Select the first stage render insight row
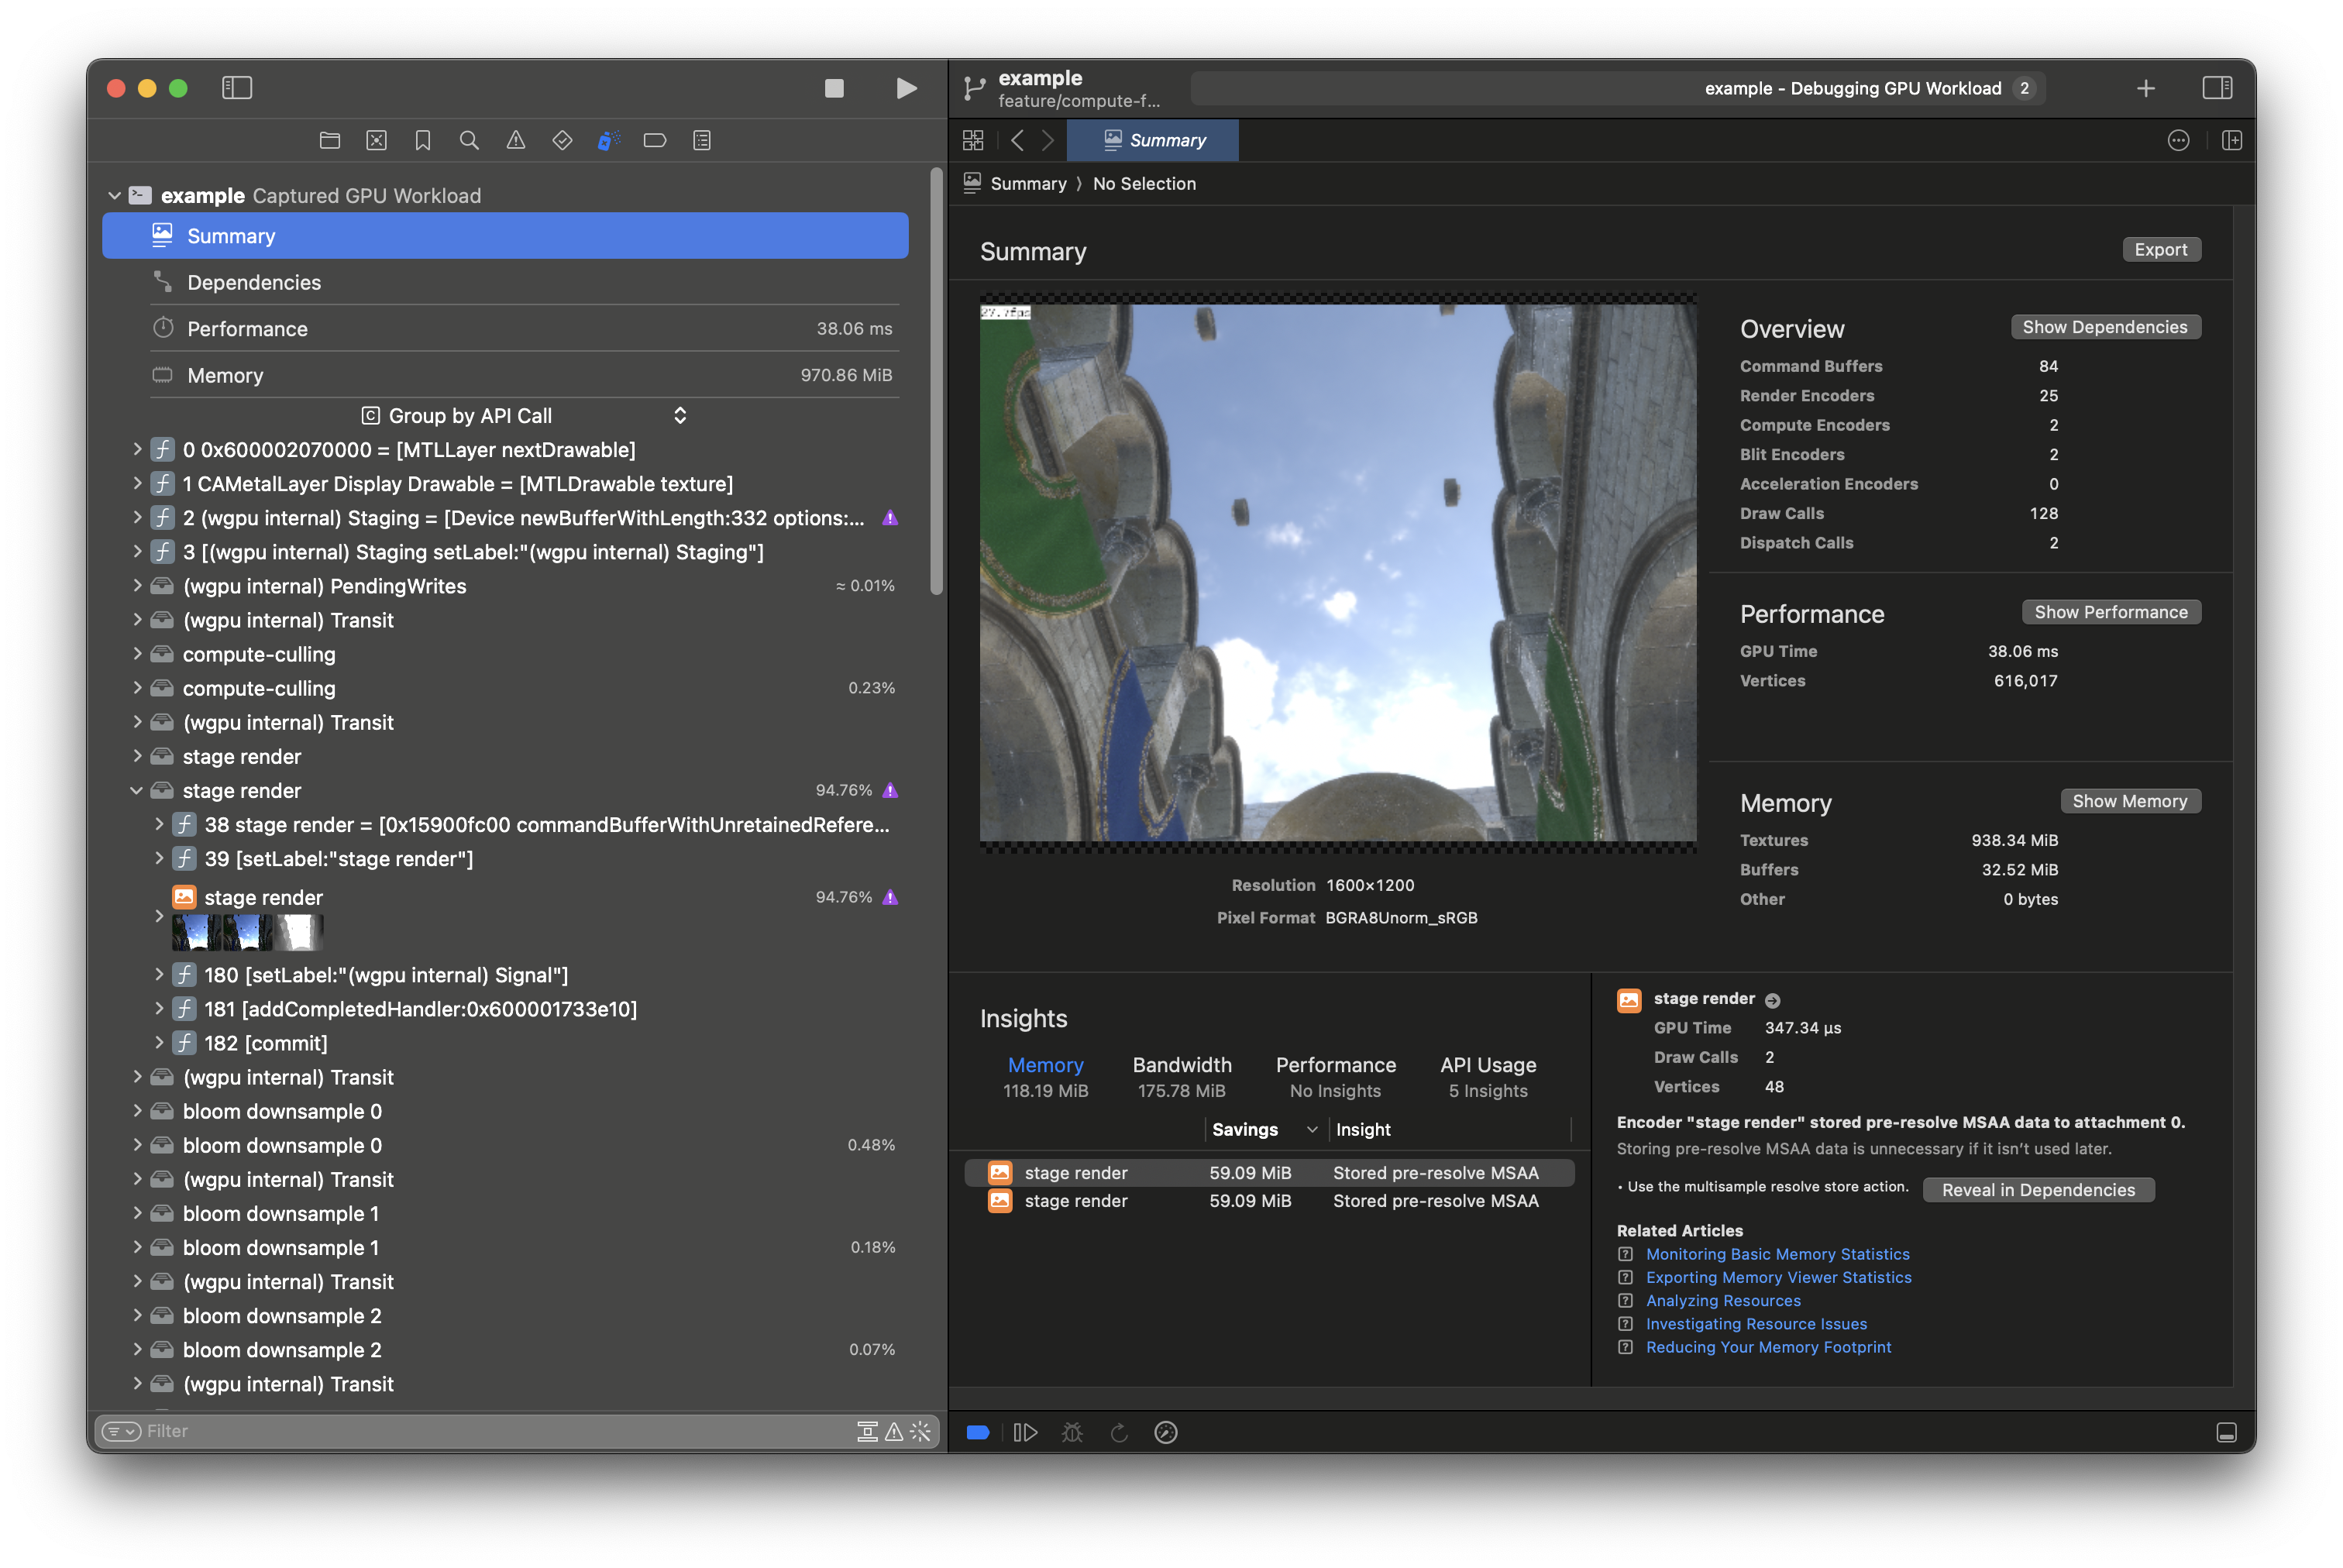This screenshot has height=1568, width=2343. [x=1269, y=1172]
